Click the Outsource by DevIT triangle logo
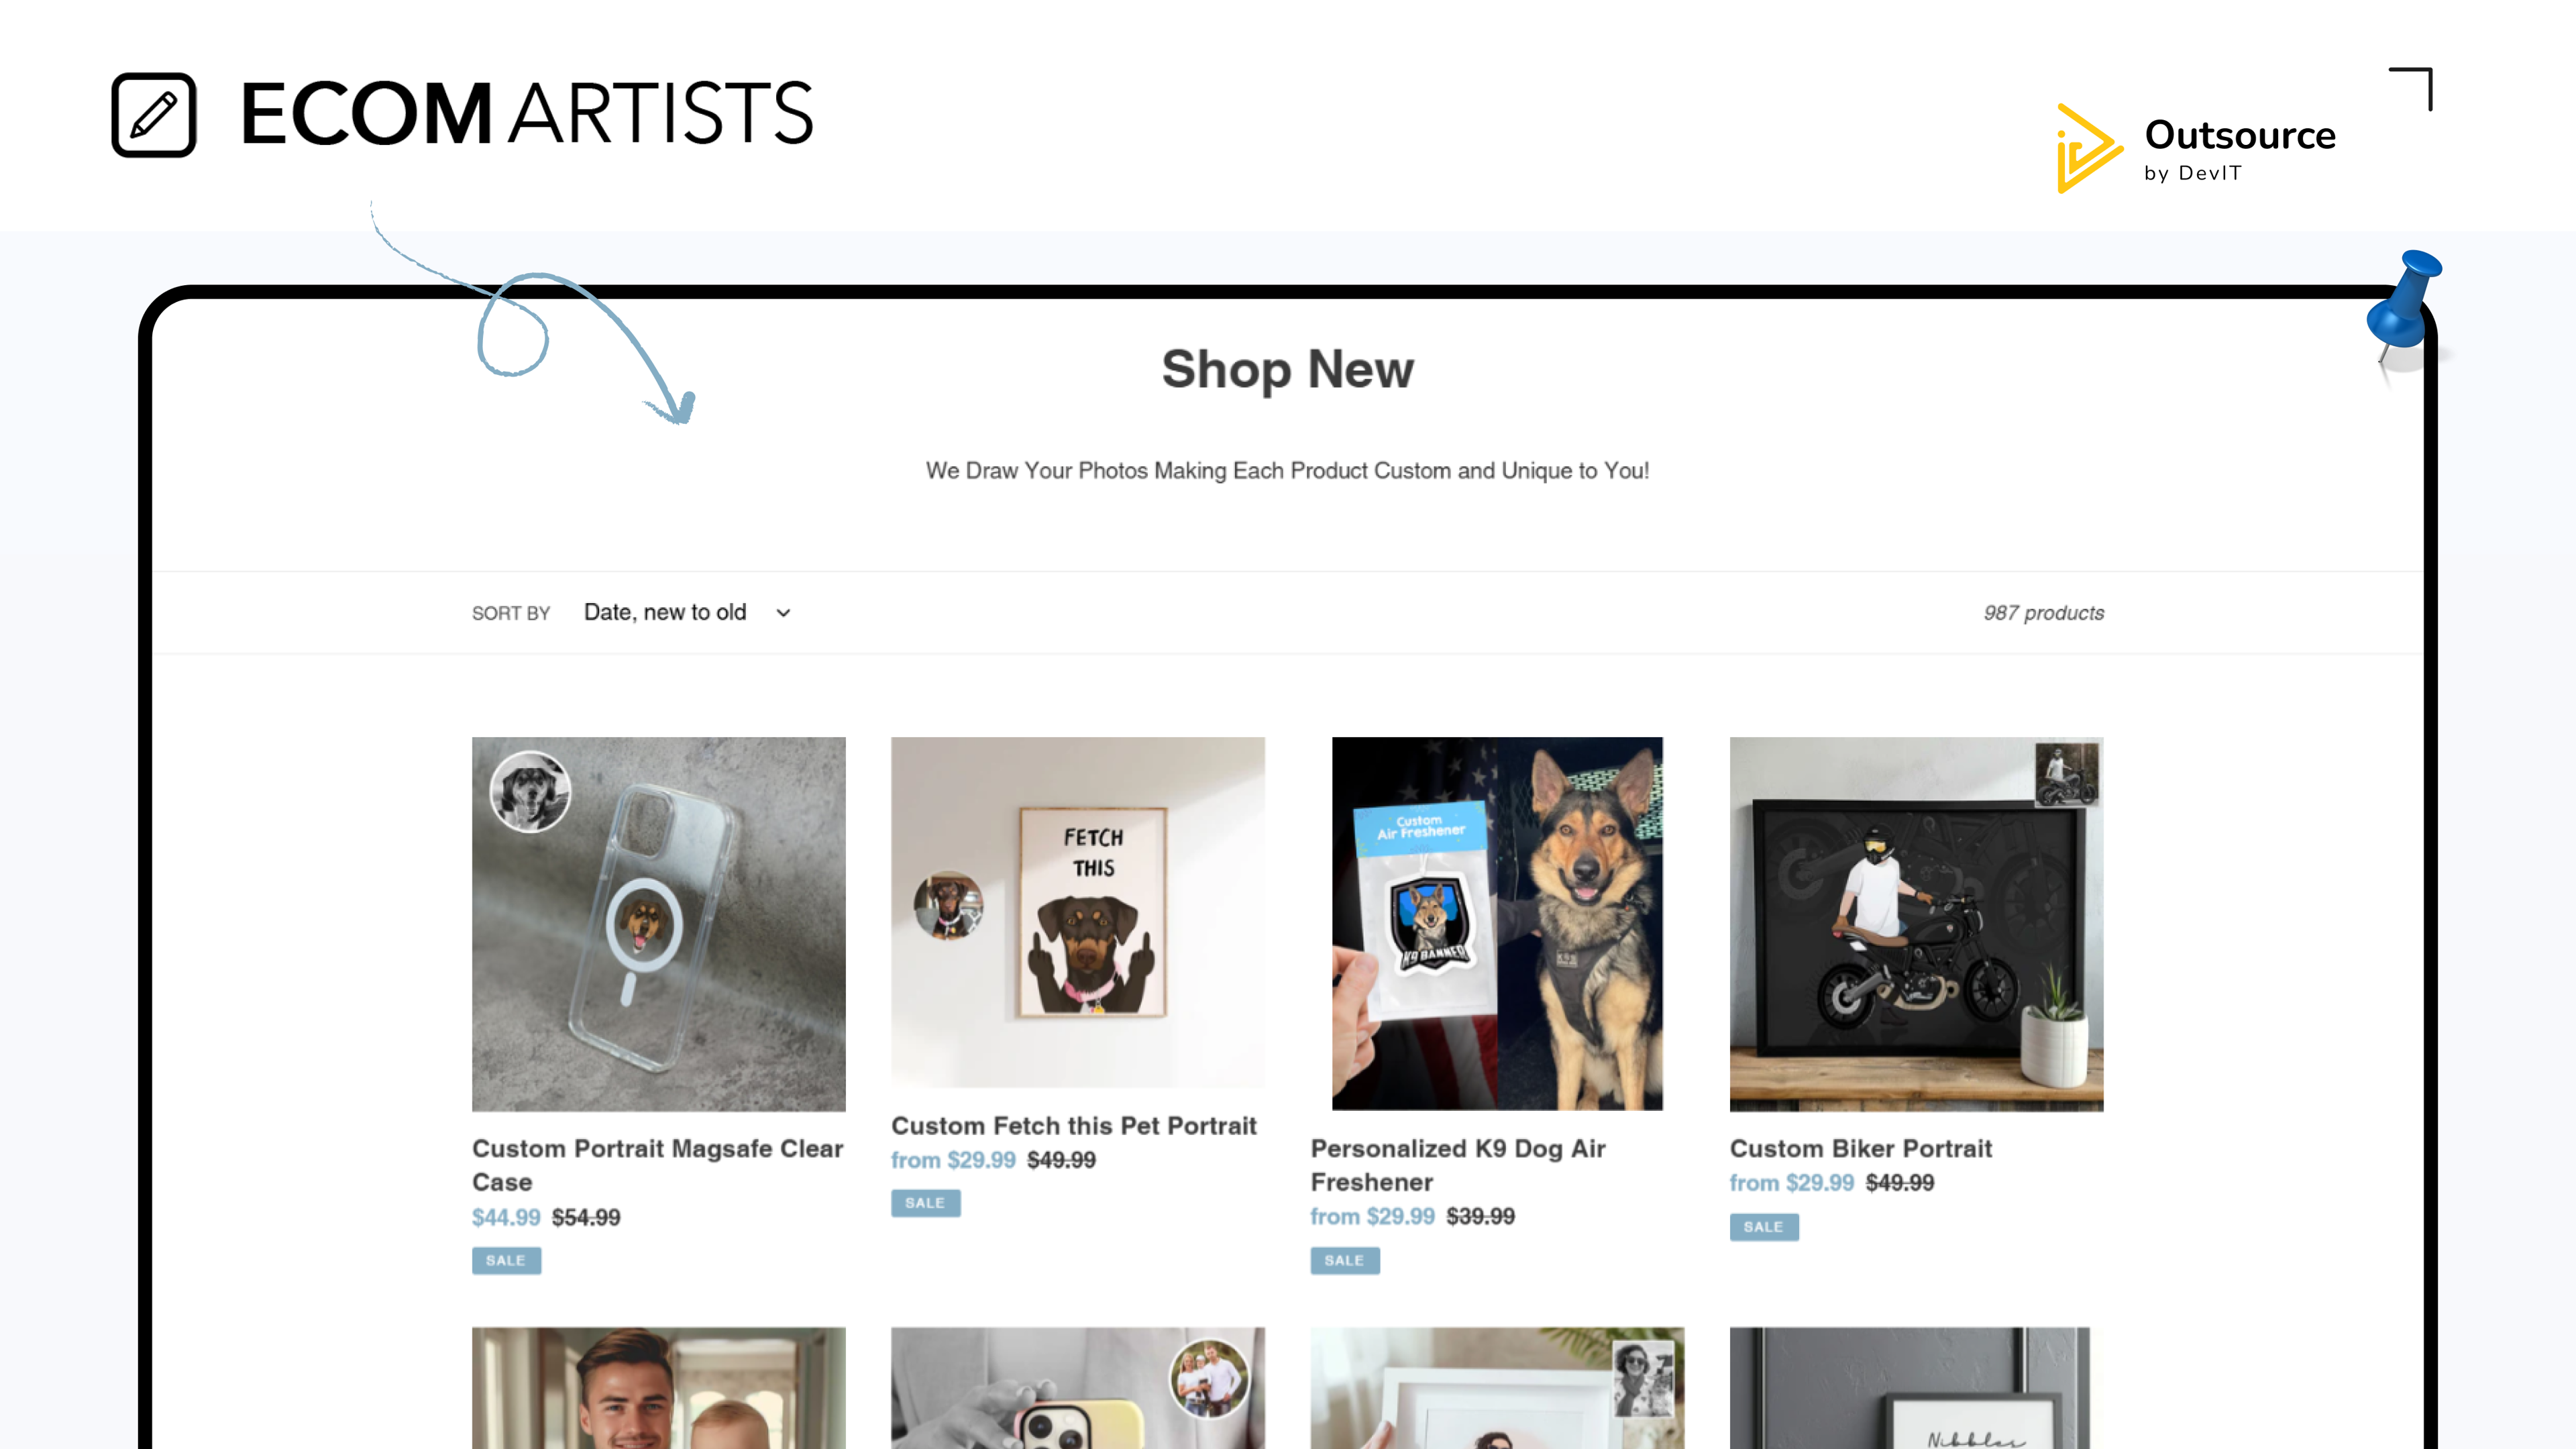The height and width of the screenshot is (1449, 2576). click(x=2086, y=148)
